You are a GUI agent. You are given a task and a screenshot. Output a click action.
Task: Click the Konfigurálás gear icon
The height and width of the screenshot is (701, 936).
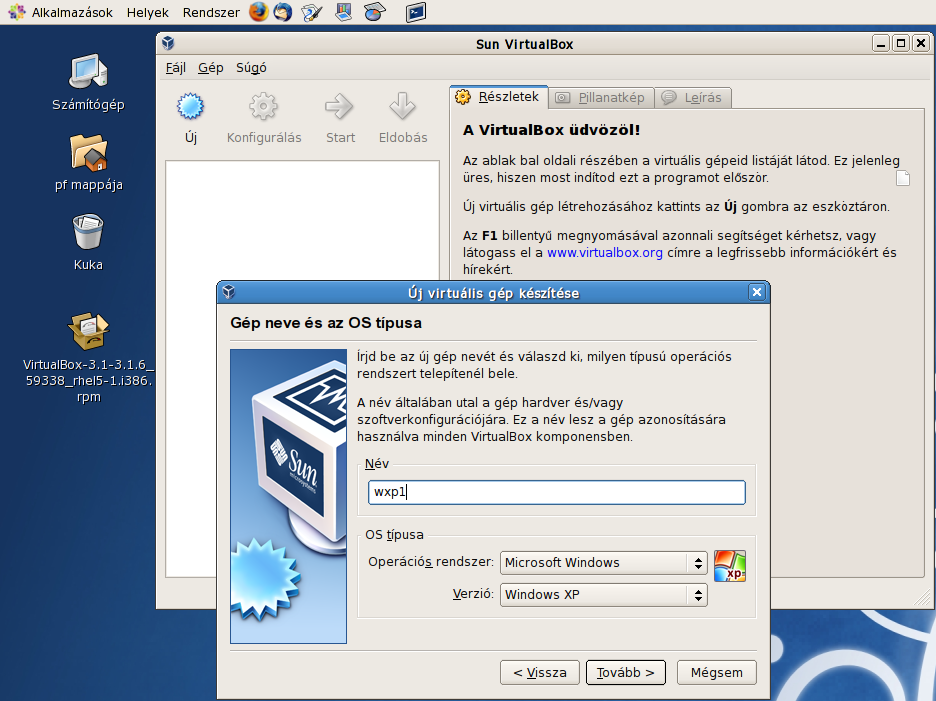[x=263, y=107]
